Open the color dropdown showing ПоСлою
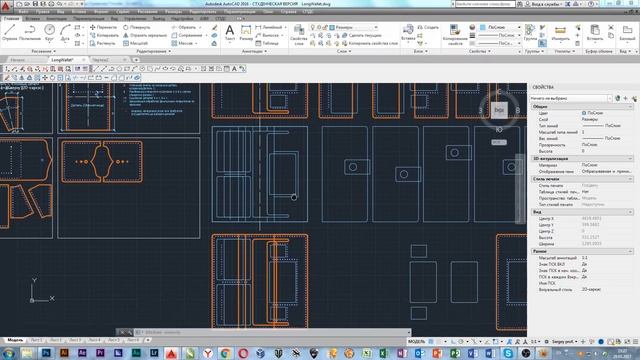The image size is (640, 360). pos(500,27)
